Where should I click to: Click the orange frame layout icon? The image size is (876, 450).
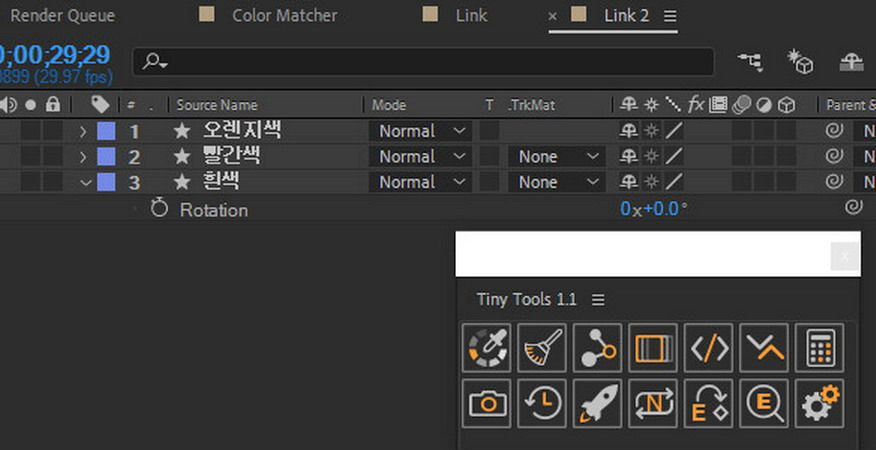653,348
